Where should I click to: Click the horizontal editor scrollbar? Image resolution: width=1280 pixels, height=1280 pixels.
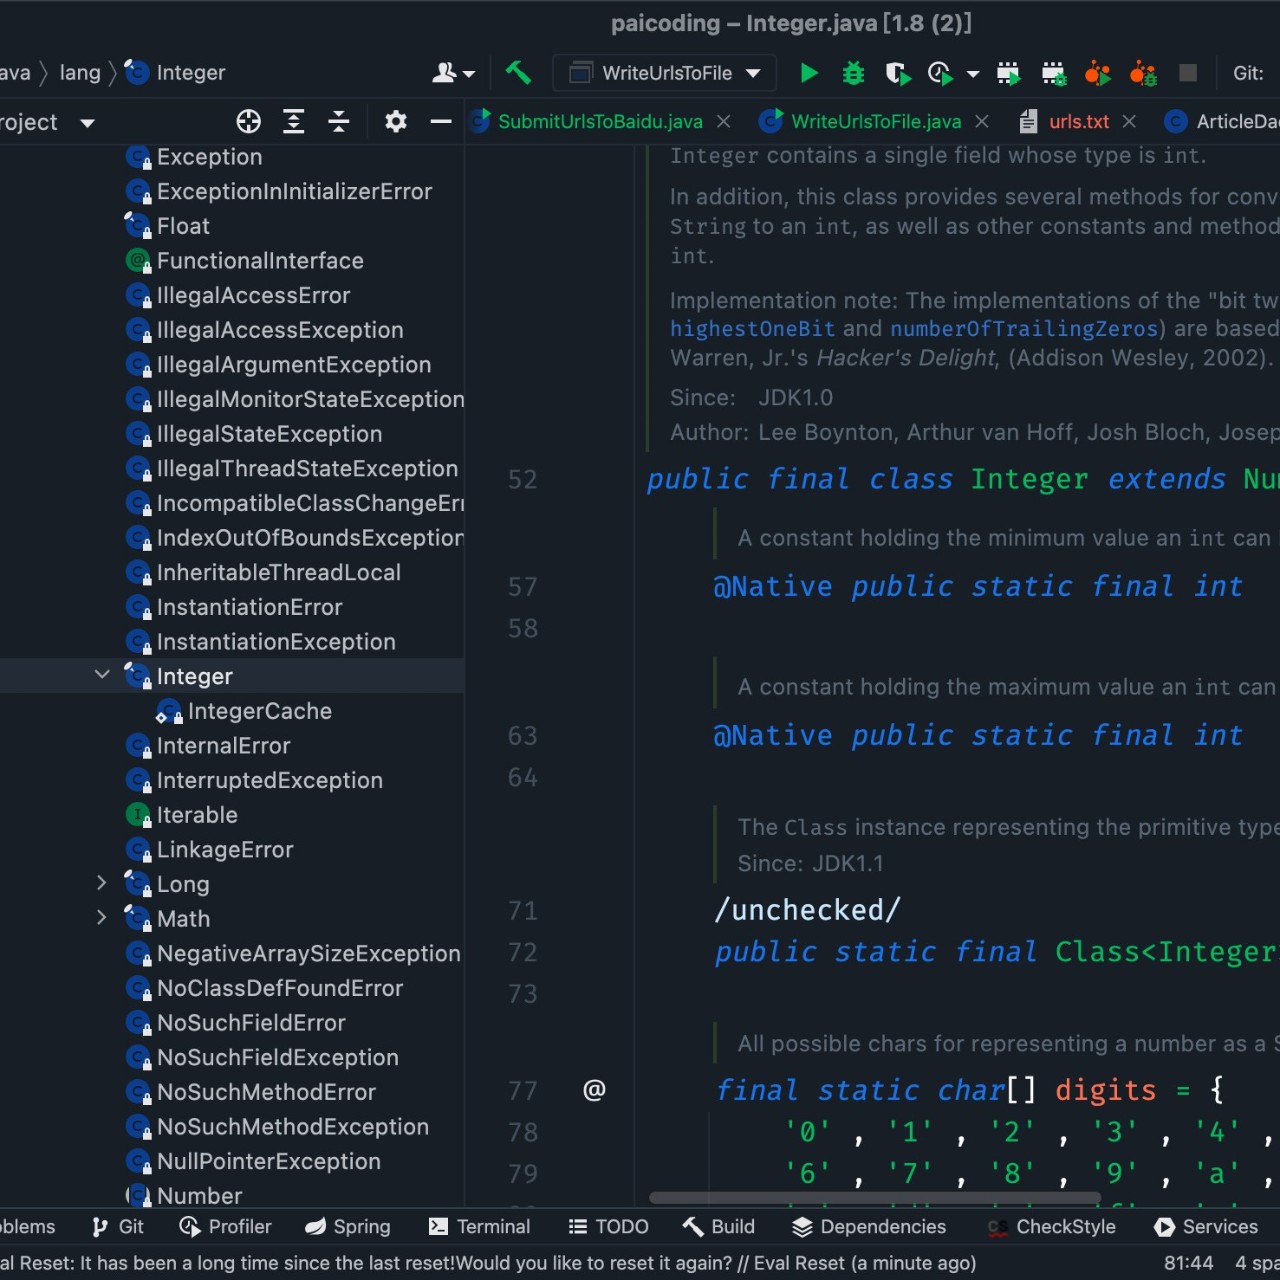click(875, 1197)
